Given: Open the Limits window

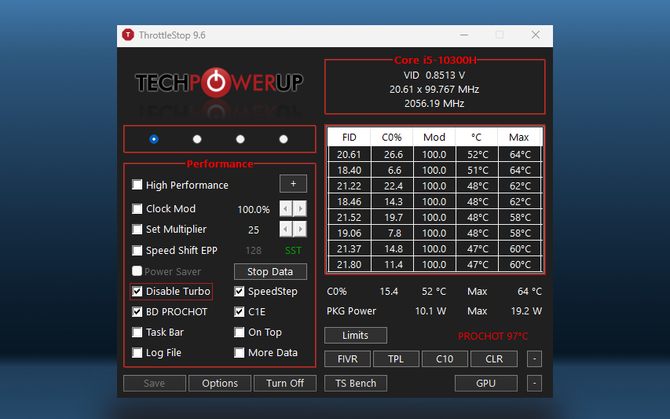Looking at the screenshot, I should [356, 336].
